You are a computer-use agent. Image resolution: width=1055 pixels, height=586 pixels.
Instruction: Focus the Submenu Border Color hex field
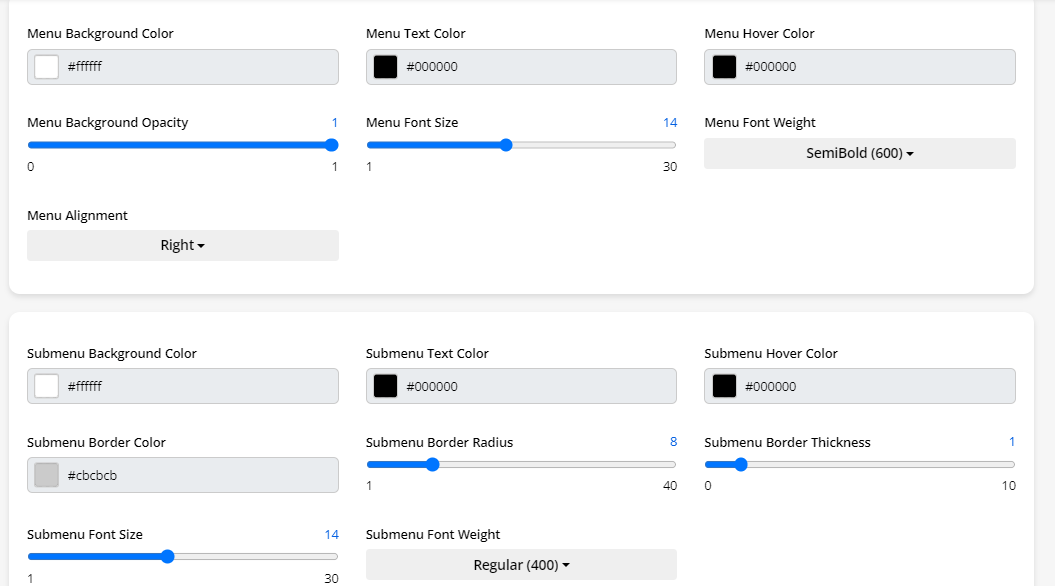[200, 475]
